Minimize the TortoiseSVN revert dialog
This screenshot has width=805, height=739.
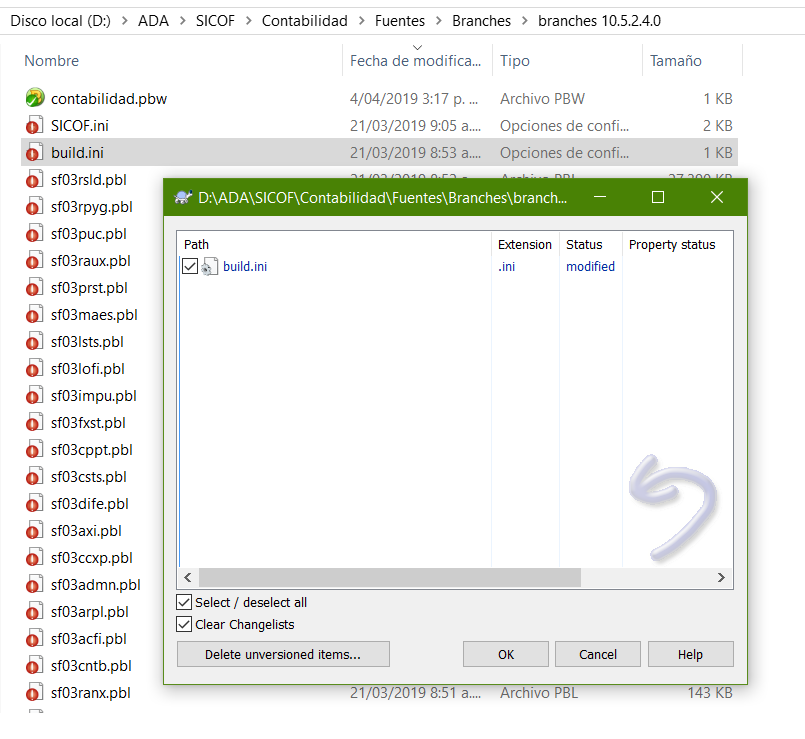click(600, 197)
